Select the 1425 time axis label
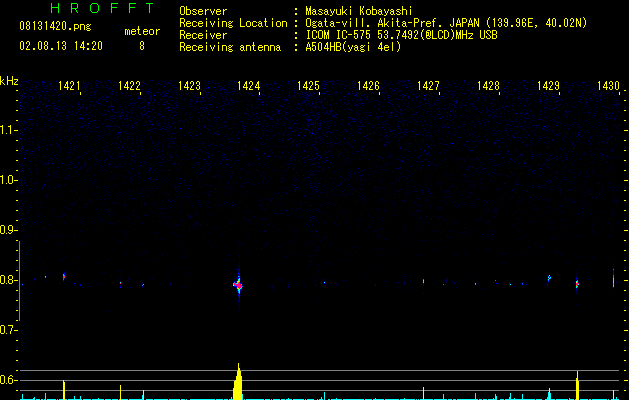This screenshot has width=629, height=400. pyautogui.click(x=308, y=87)
